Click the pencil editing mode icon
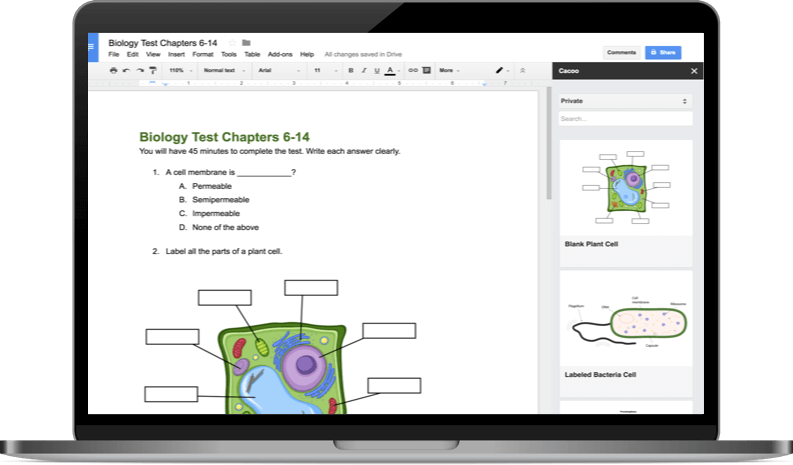Screen dimensions: 793x465 pos(499,71)
